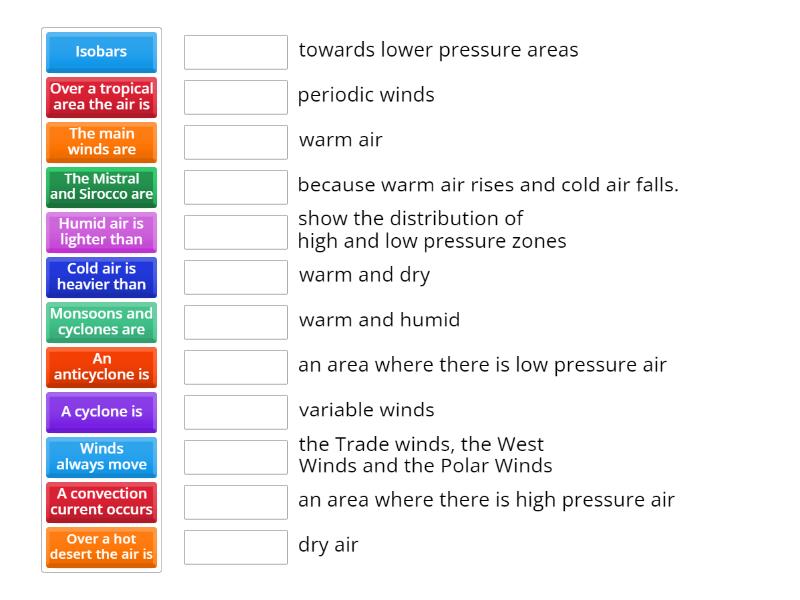The height and width of the screenshot is (600, 800).
Task: Click the answer box beside 'variable winds'
Action: point(235,411)
